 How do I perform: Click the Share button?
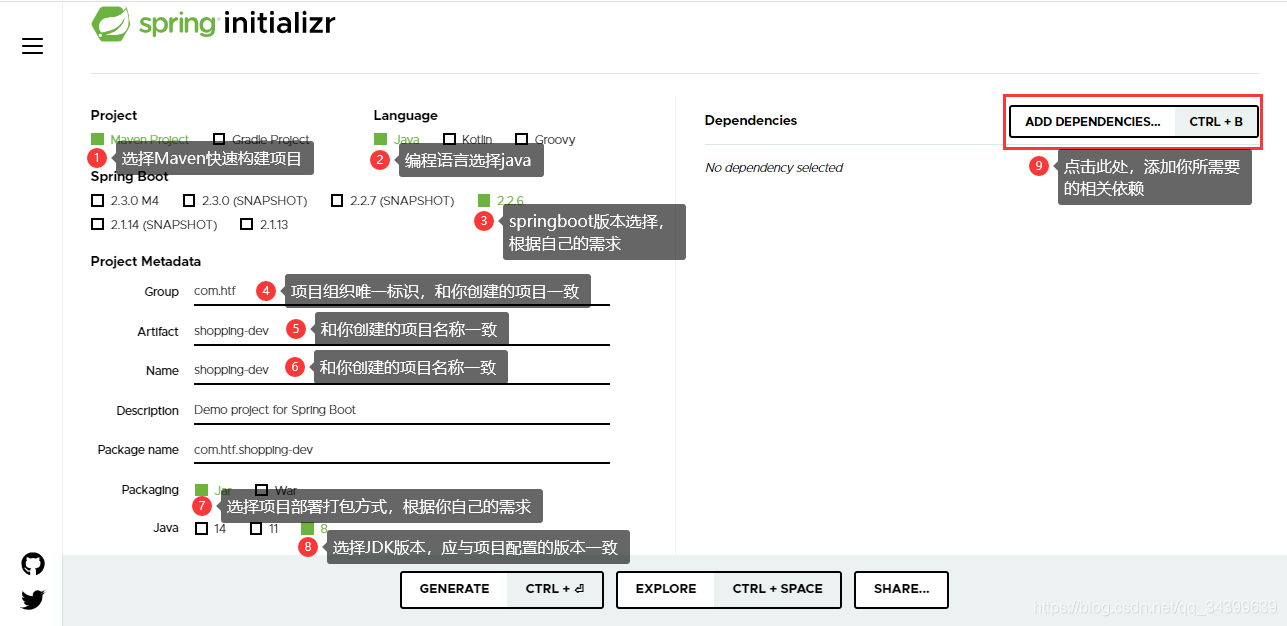click(x=901, y=589)
